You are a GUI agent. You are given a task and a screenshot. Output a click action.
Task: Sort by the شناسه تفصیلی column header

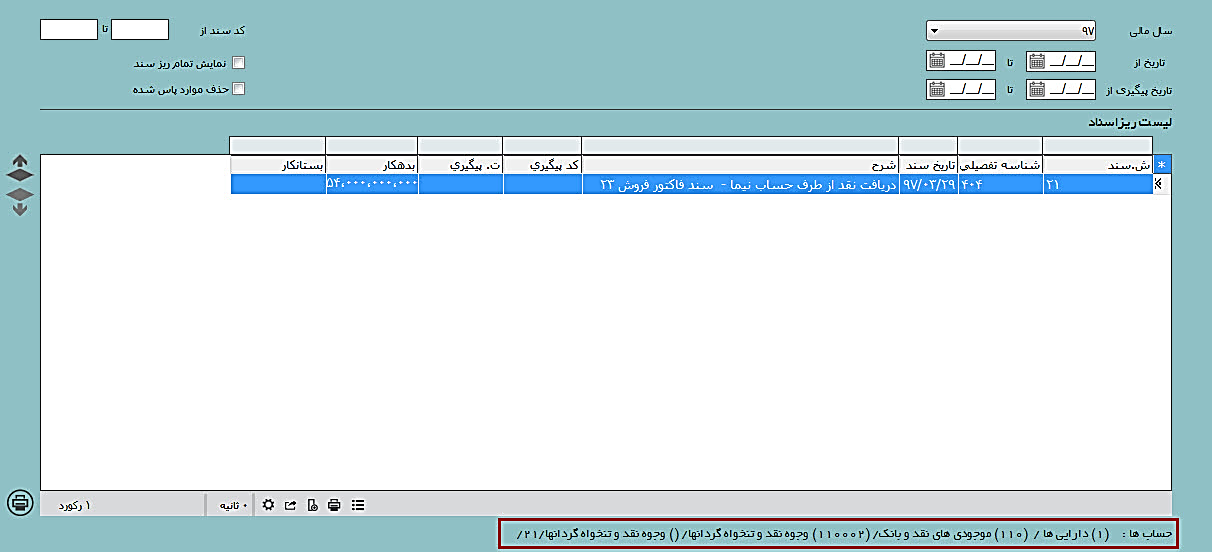click(1000, 165)
